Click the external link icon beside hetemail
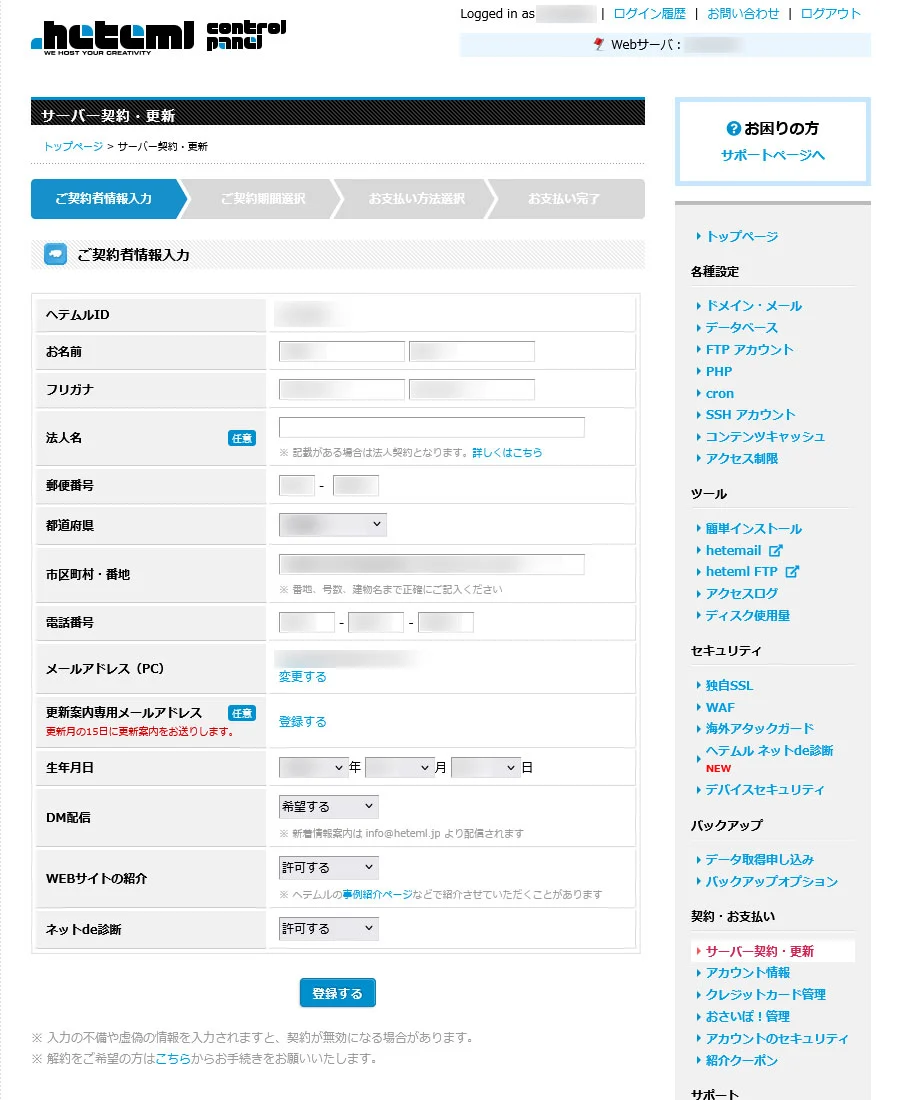Viewport: 900px width, 1100px height. click(x=775, y=551)
